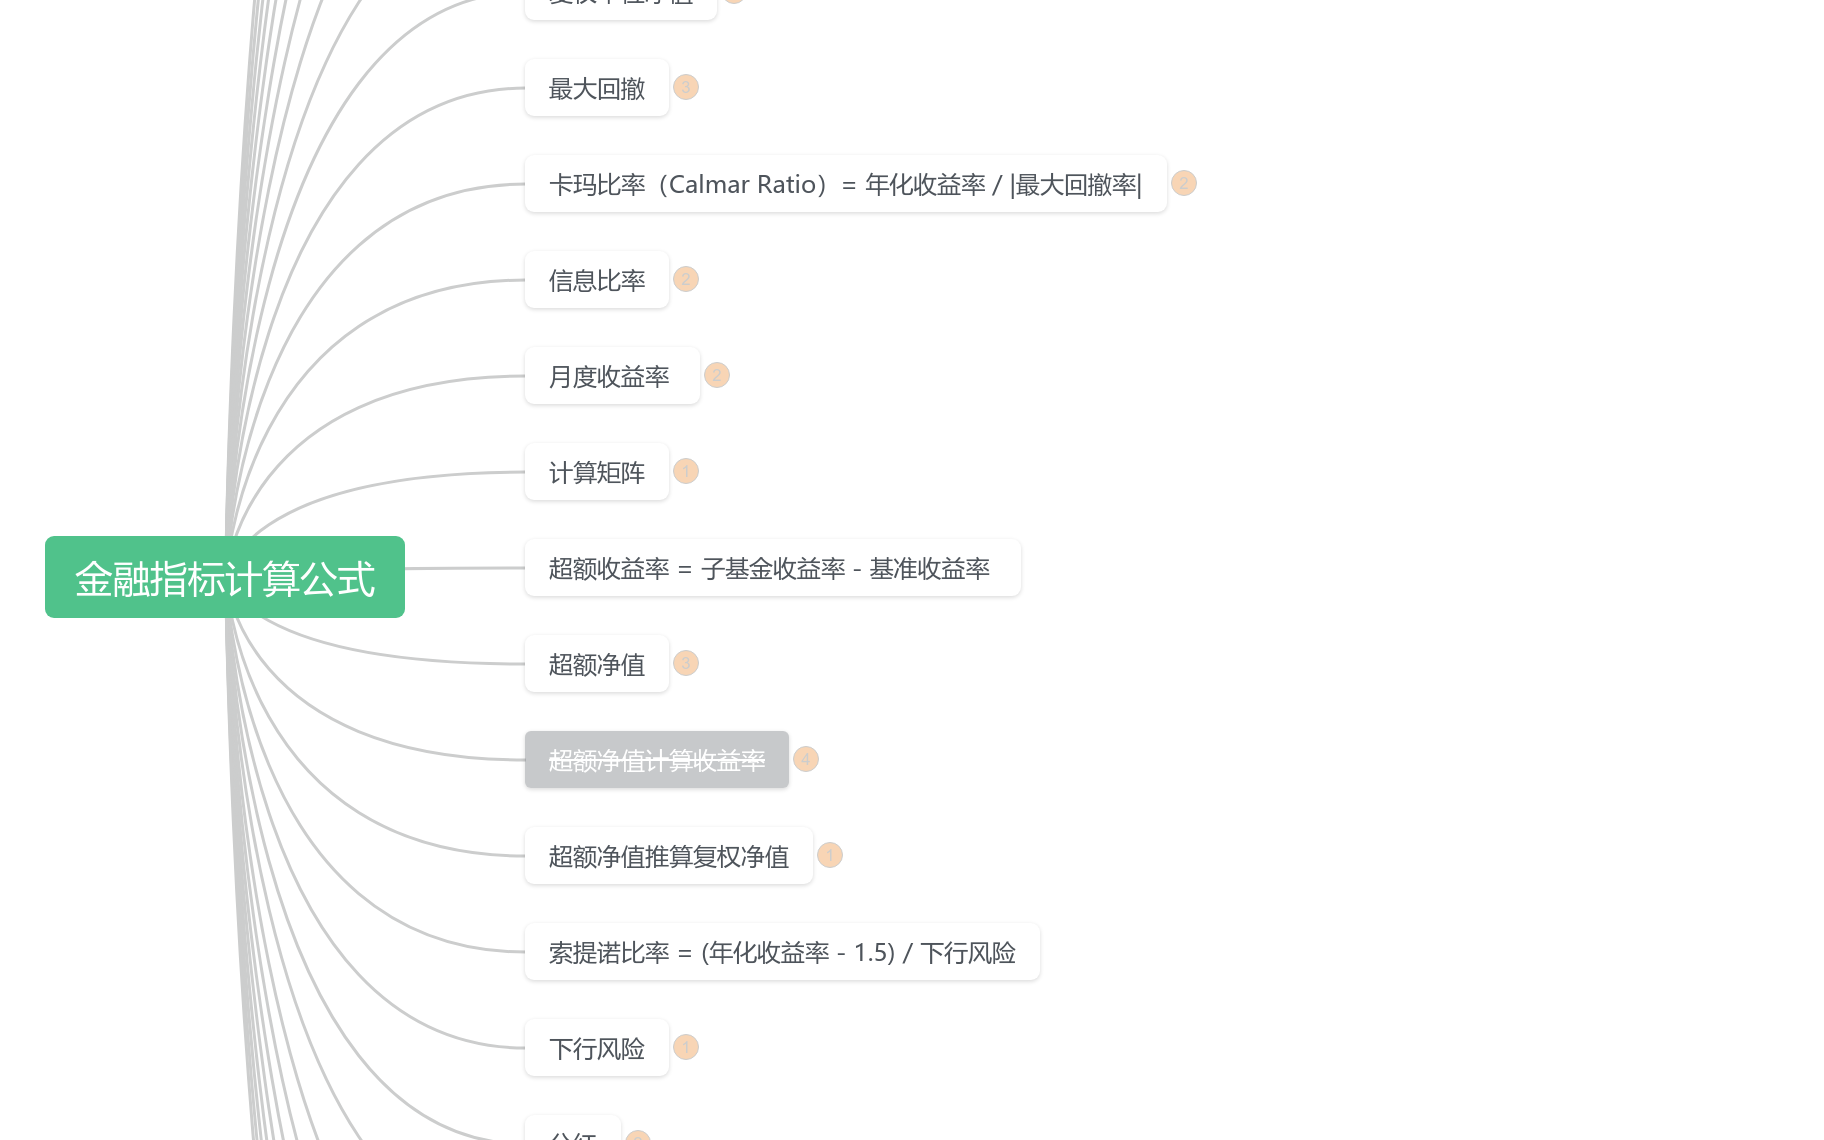Select the 最大回撤 node
Screen dimensions: 1824x1140
point(596,87)
